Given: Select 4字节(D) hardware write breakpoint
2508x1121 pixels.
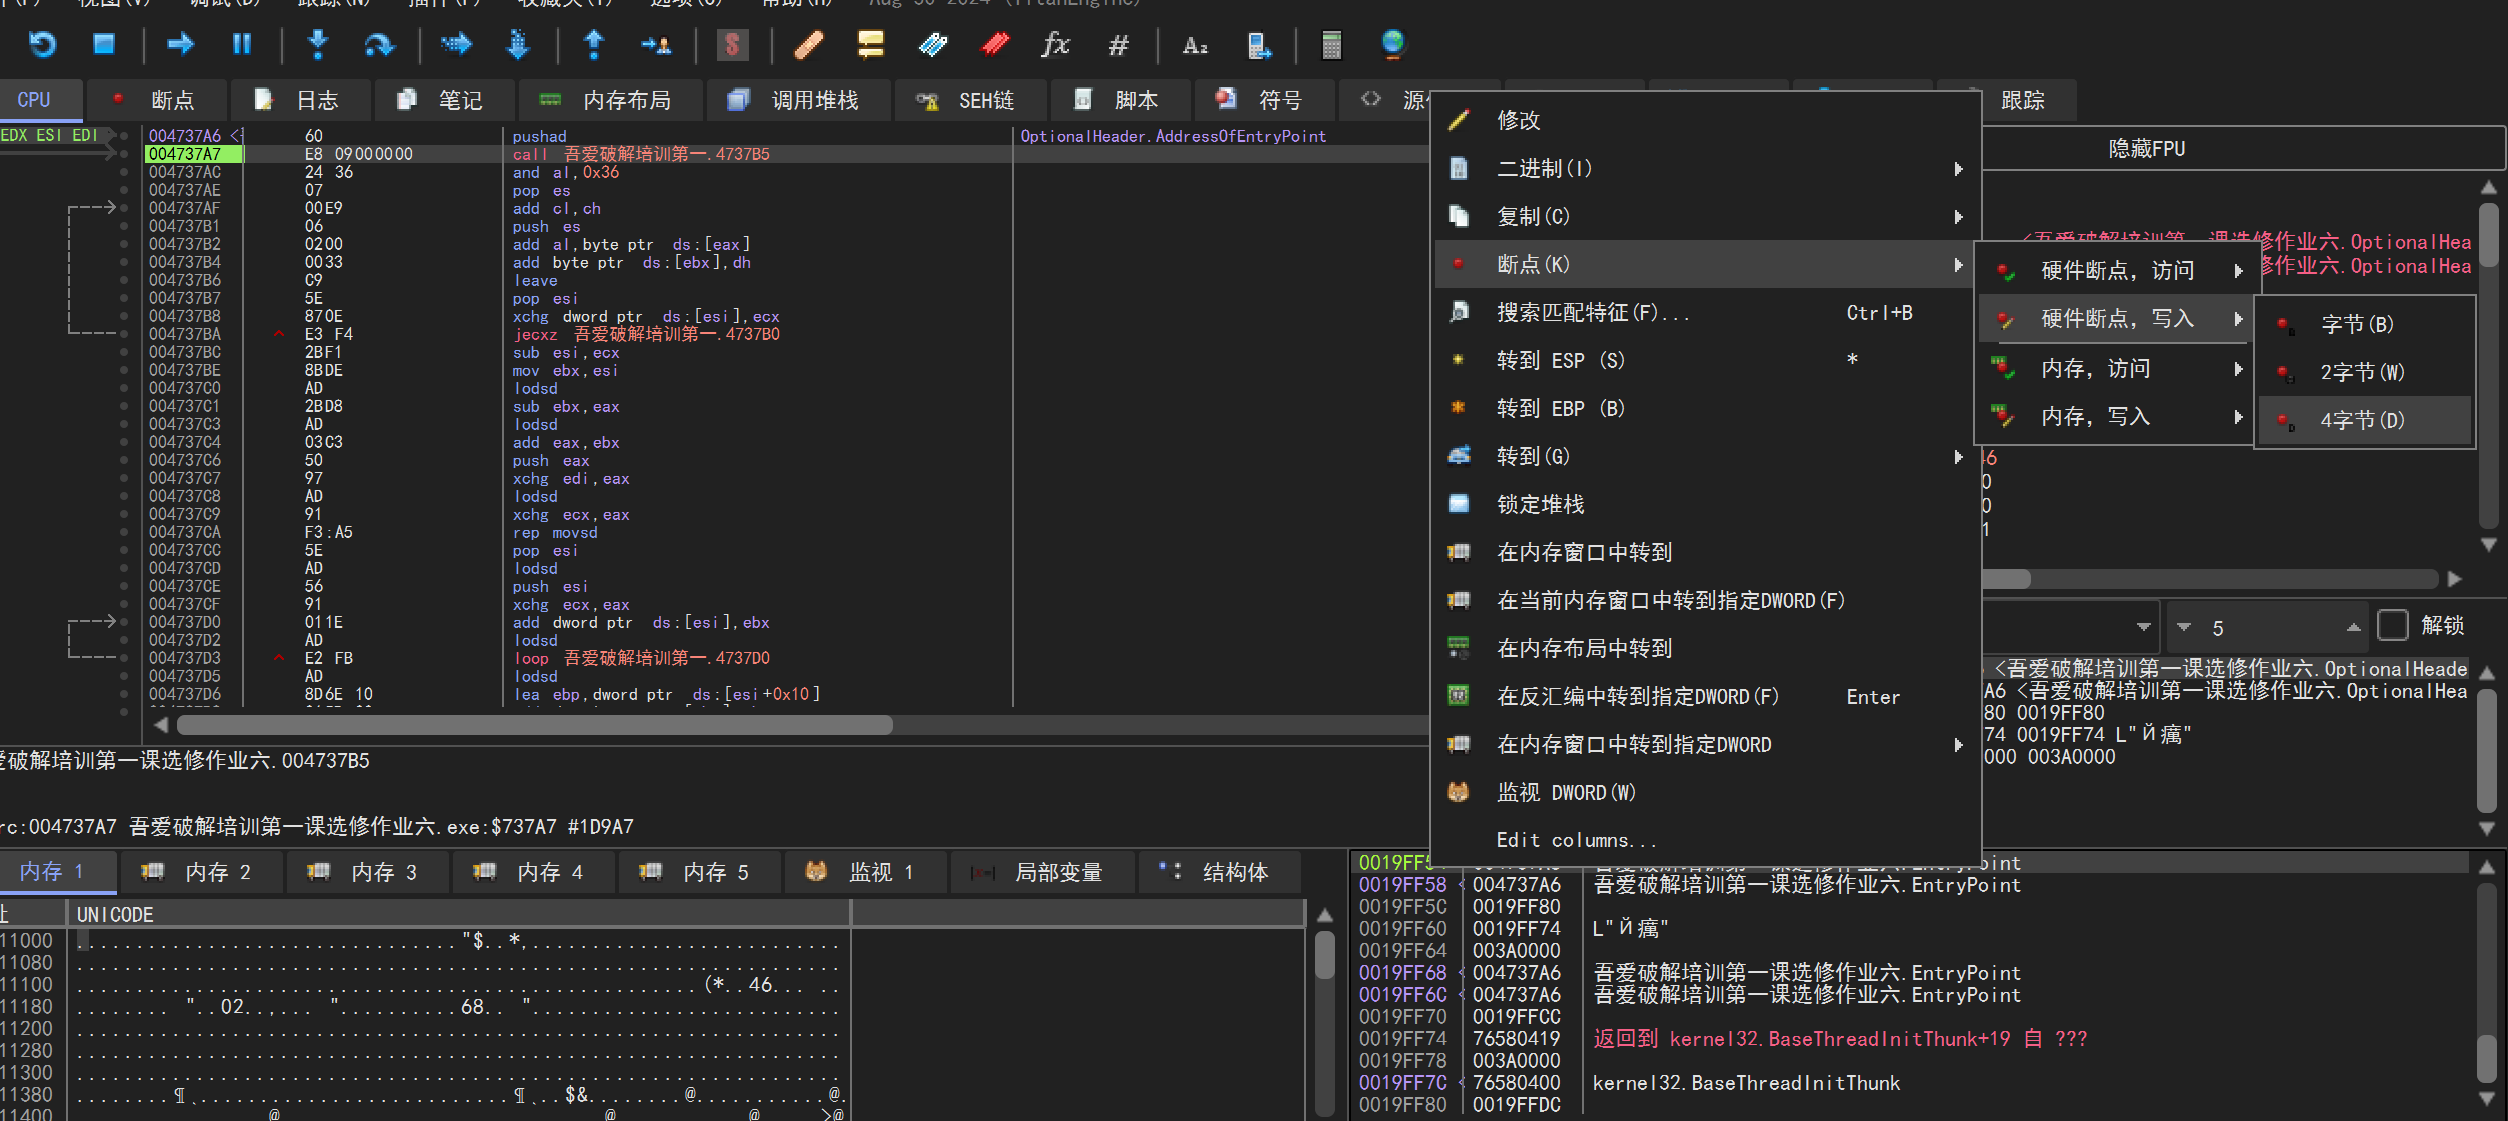Looking at the screenshot, I should [2365, 420].
